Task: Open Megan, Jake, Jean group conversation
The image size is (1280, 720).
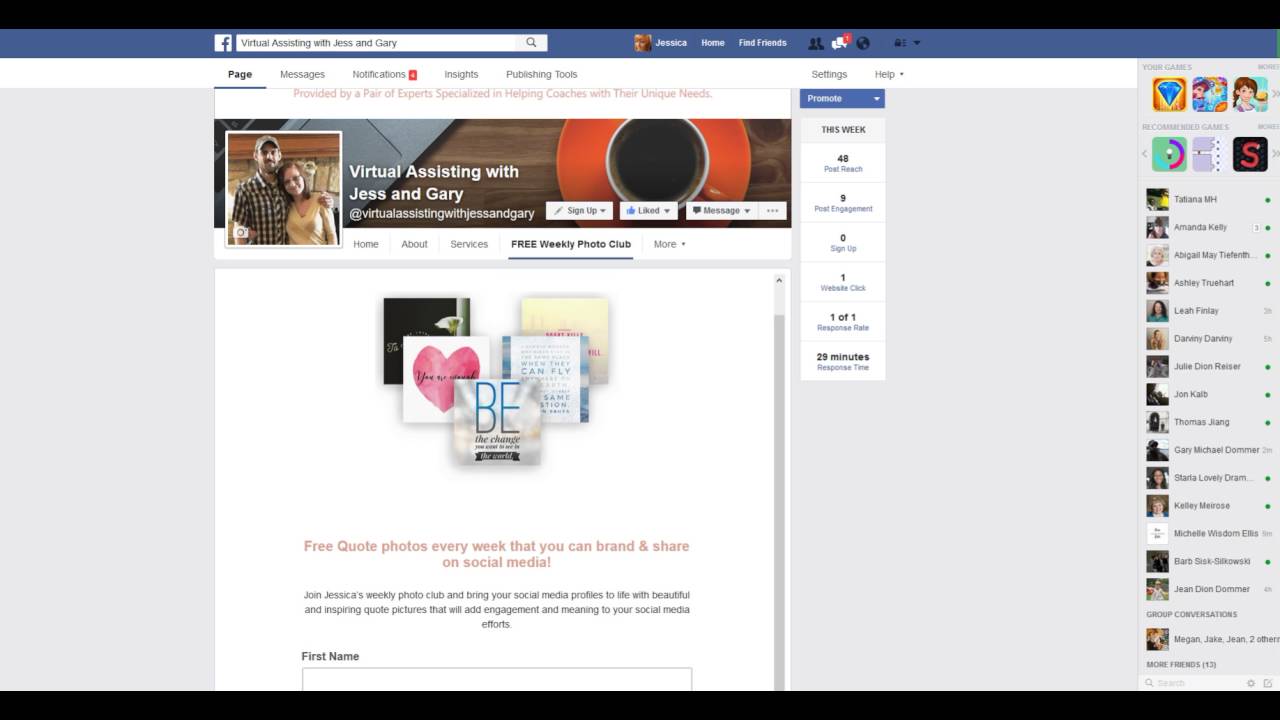Action: coord(1208,639)
